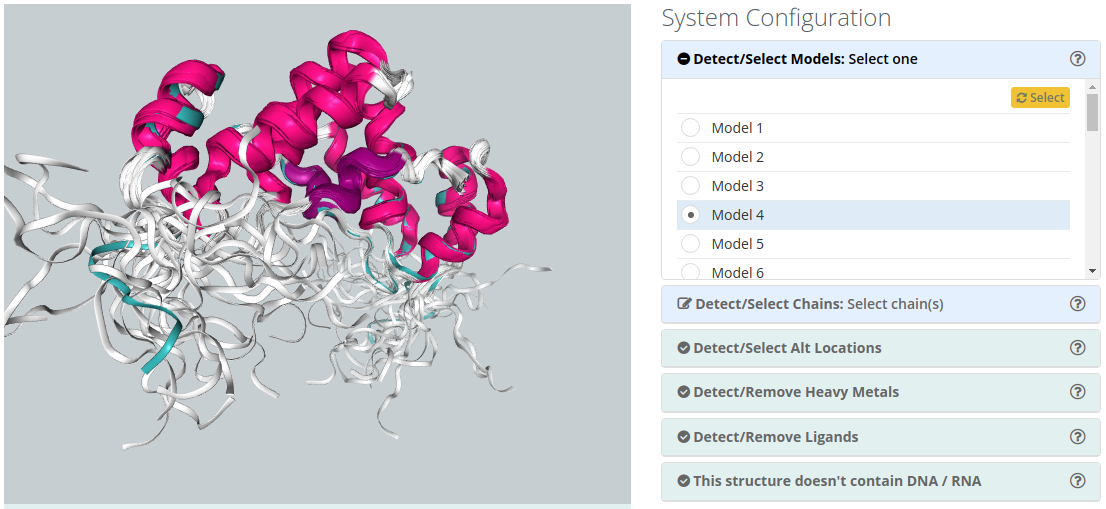
Task: Select the Model 1 radio button
Action: click(x=690, y=128)
